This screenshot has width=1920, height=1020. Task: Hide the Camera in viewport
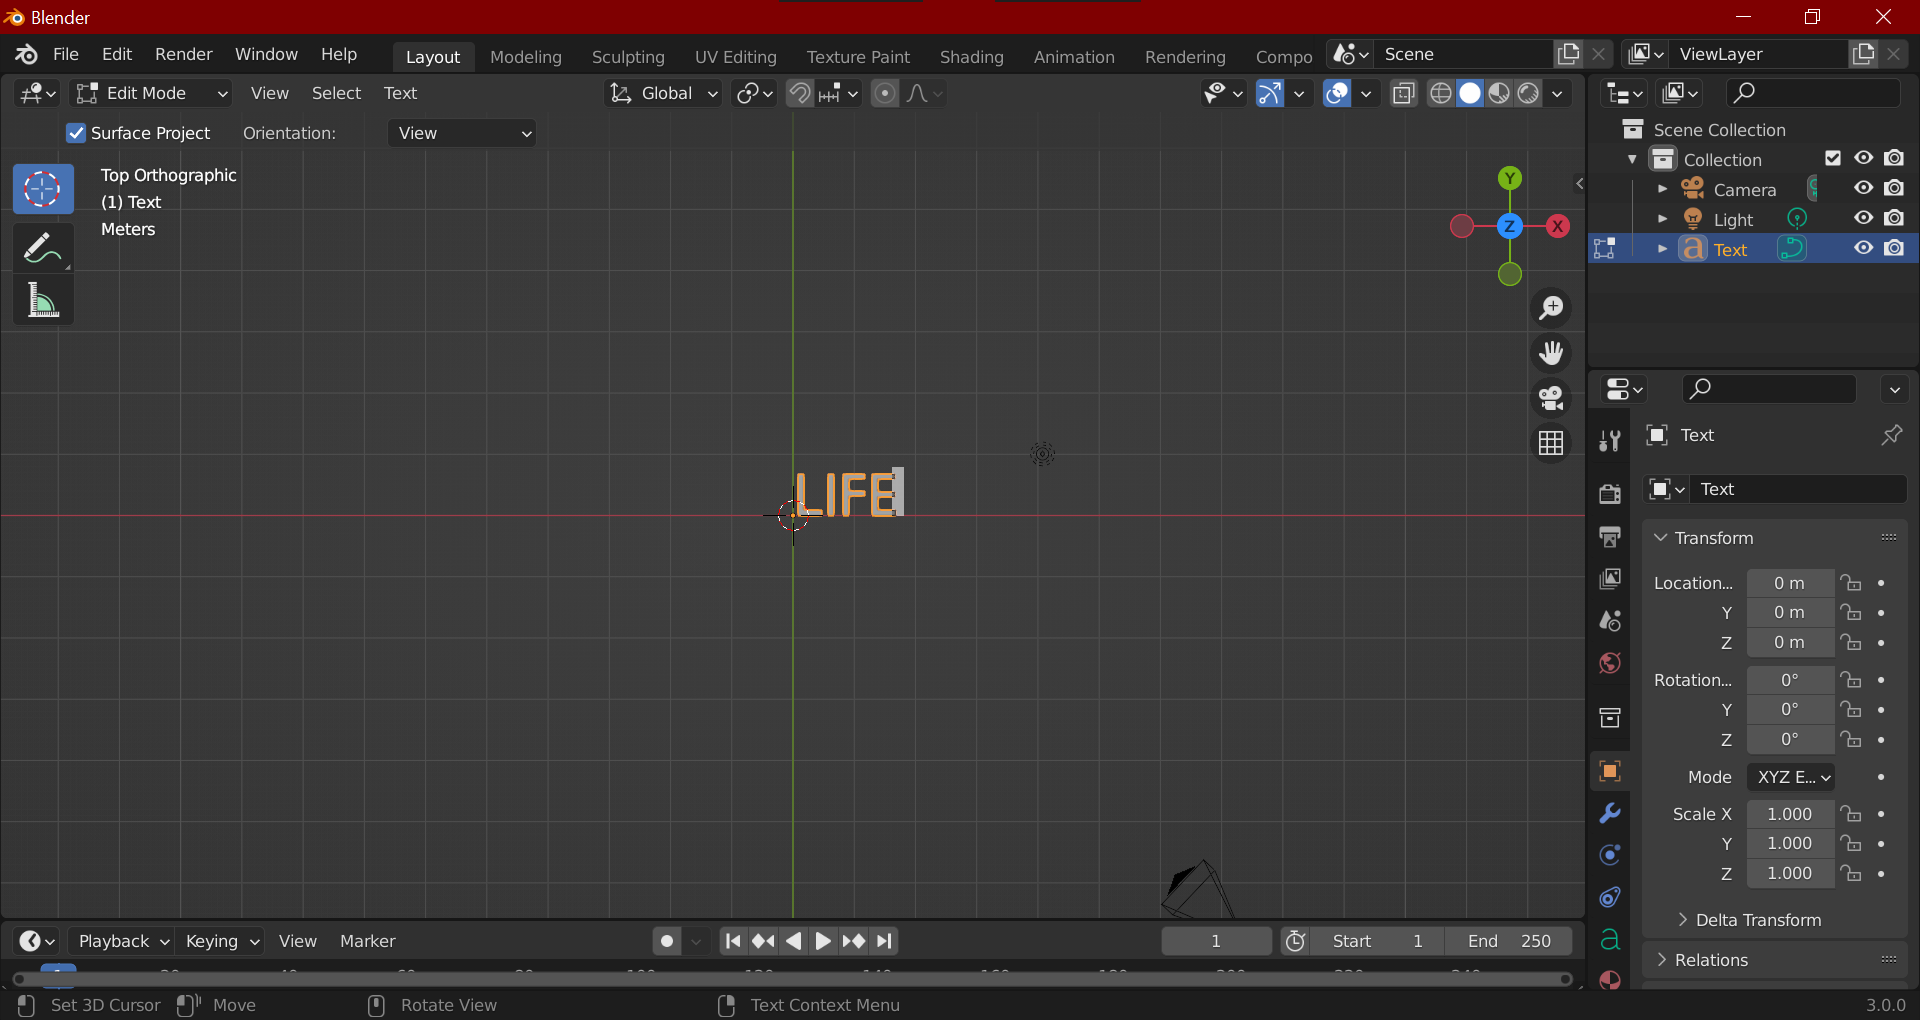point(1863,188)
